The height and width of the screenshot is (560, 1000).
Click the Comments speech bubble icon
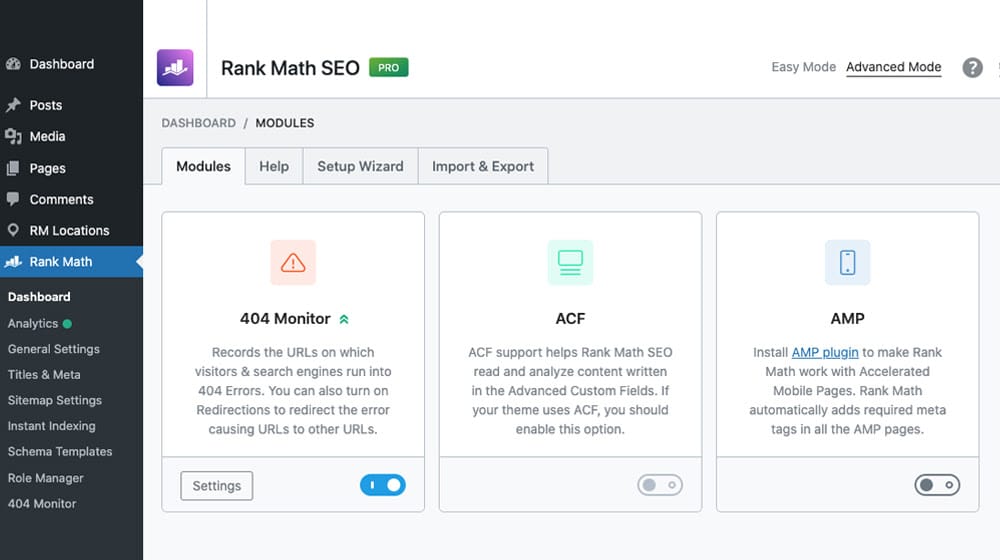tap(13, 199)
